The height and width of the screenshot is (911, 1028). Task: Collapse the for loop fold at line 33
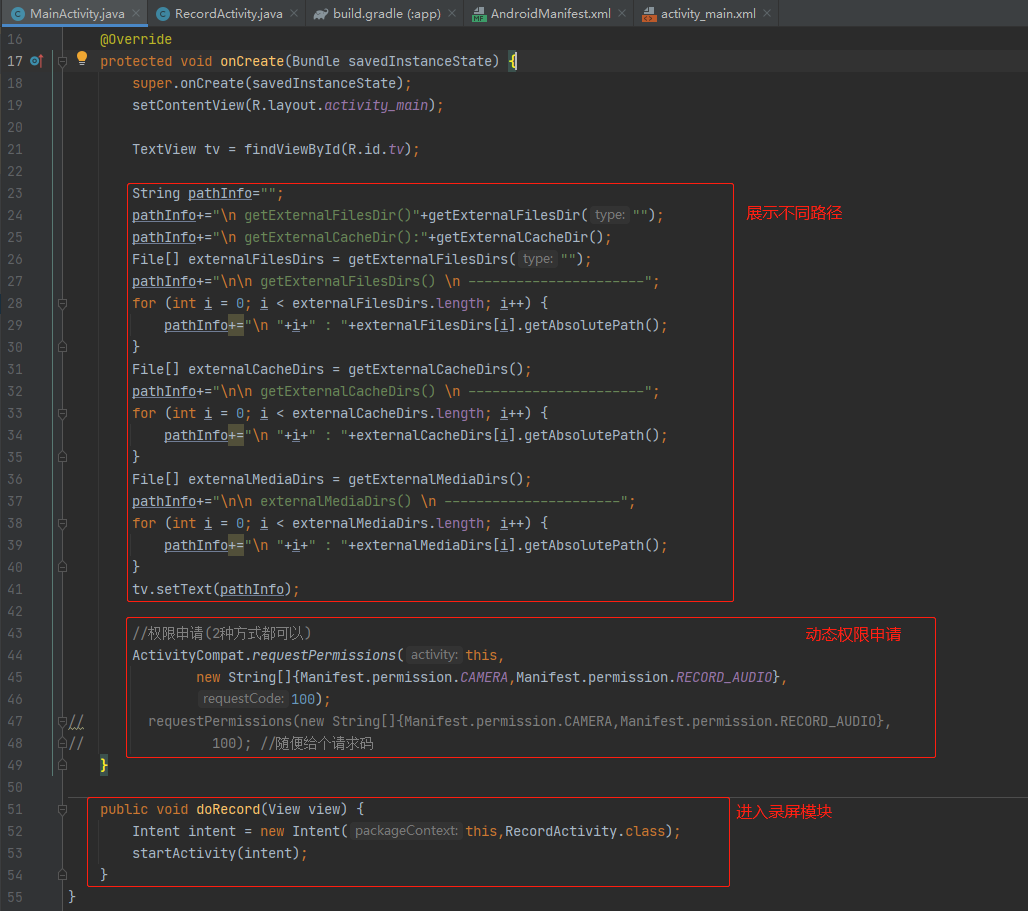coord(62,414)
